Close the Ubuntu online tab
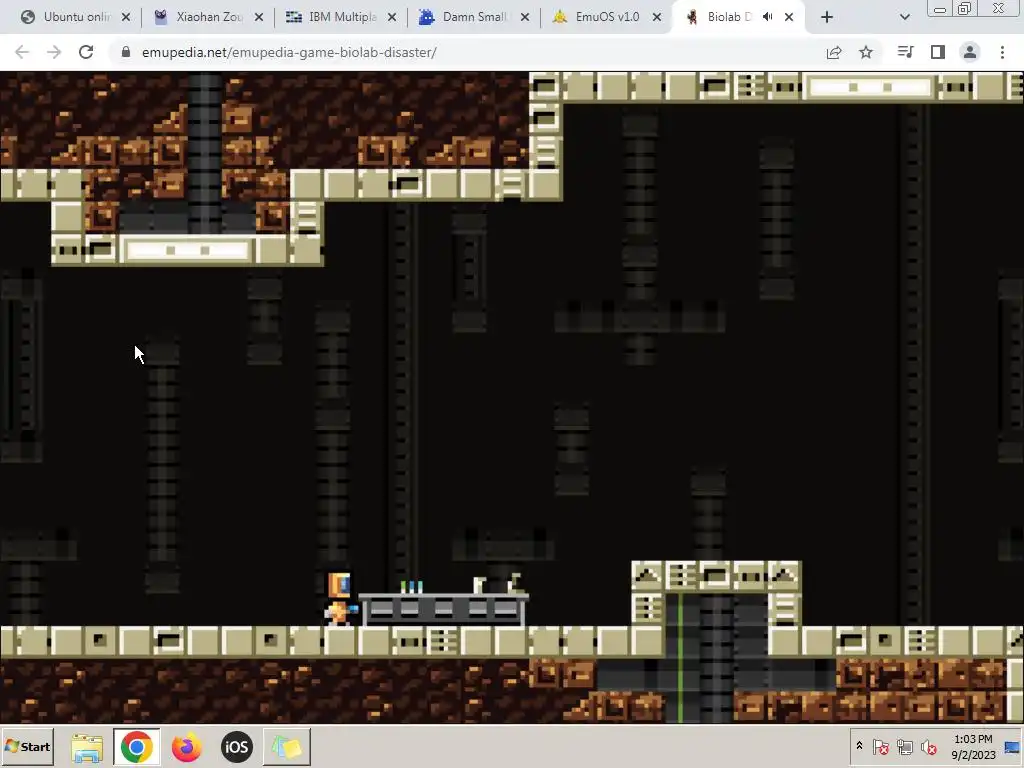The image size is (1024, 768). 126,17
